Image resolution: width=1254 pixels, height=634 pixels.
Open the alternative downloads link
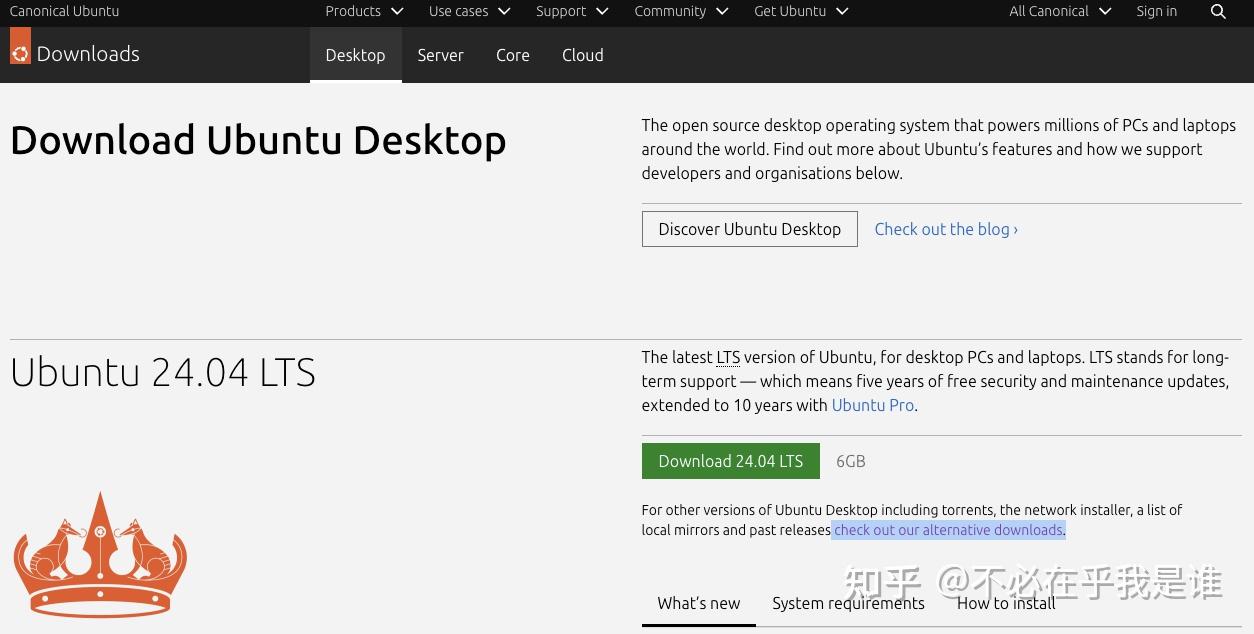(x=948, y=530)
